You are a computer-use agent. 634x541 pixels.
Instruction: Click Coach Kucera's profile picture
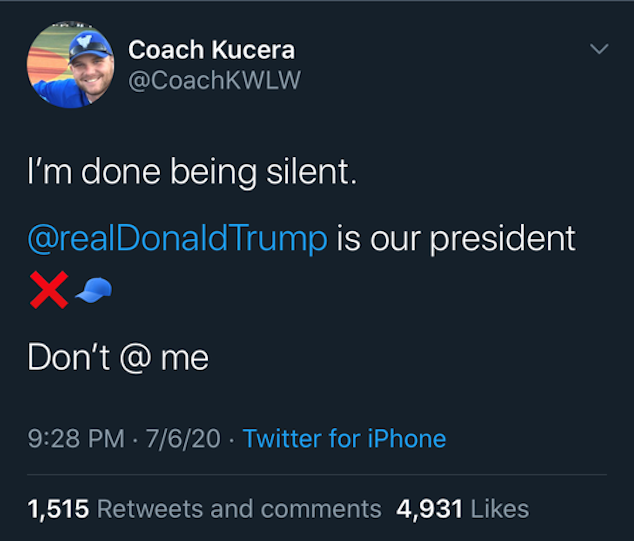70,65
